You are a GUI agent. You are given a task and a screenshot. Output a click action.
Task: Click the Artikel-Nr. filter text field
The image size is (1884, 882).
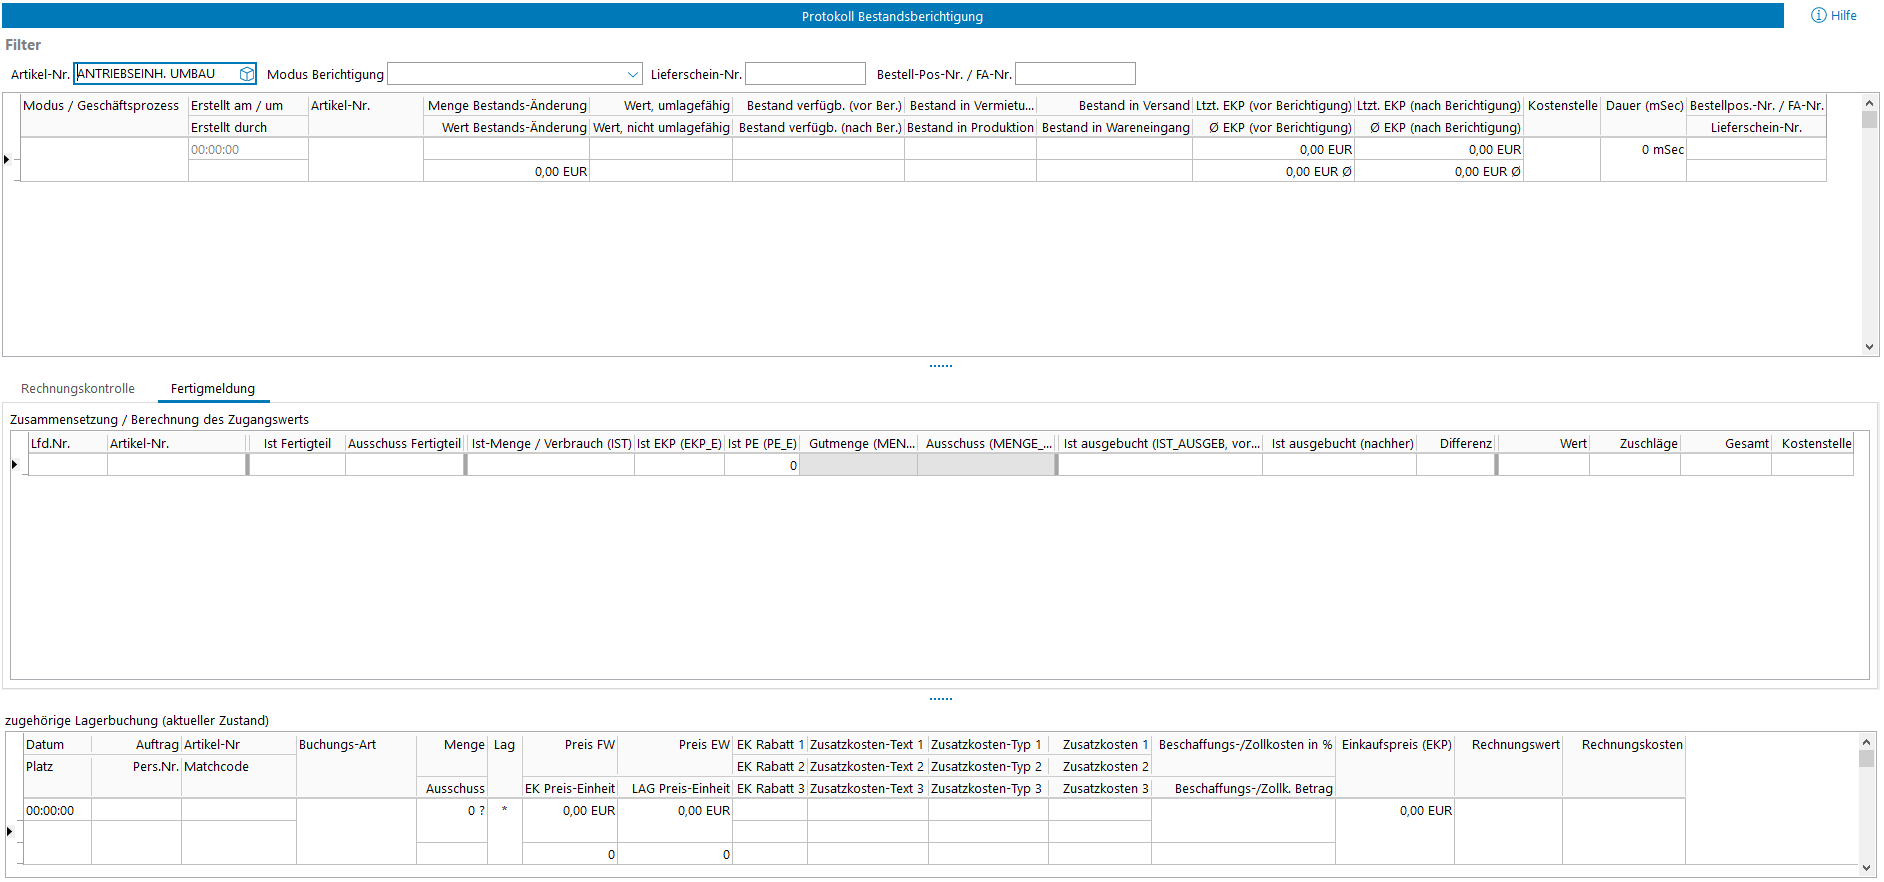click(155, 74)
